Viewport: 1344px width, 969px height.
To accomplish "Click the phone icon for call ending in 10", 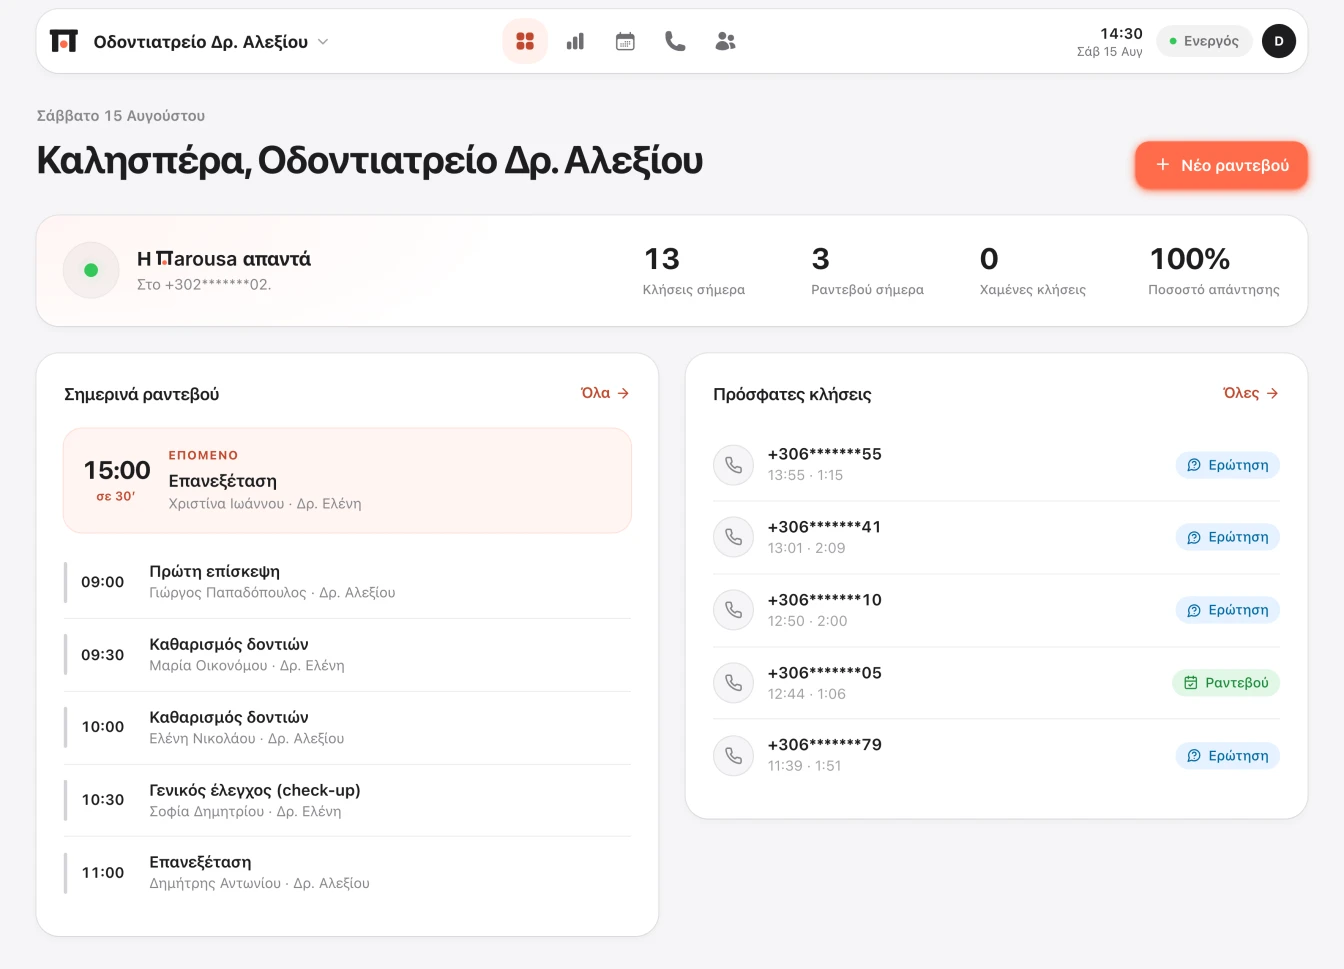I will (x=733, y=610).
